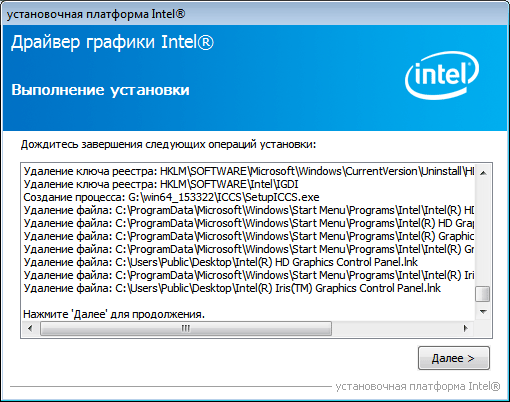
Task: Click the vertical scrollbar down arrow
Action: pos(483,312)
